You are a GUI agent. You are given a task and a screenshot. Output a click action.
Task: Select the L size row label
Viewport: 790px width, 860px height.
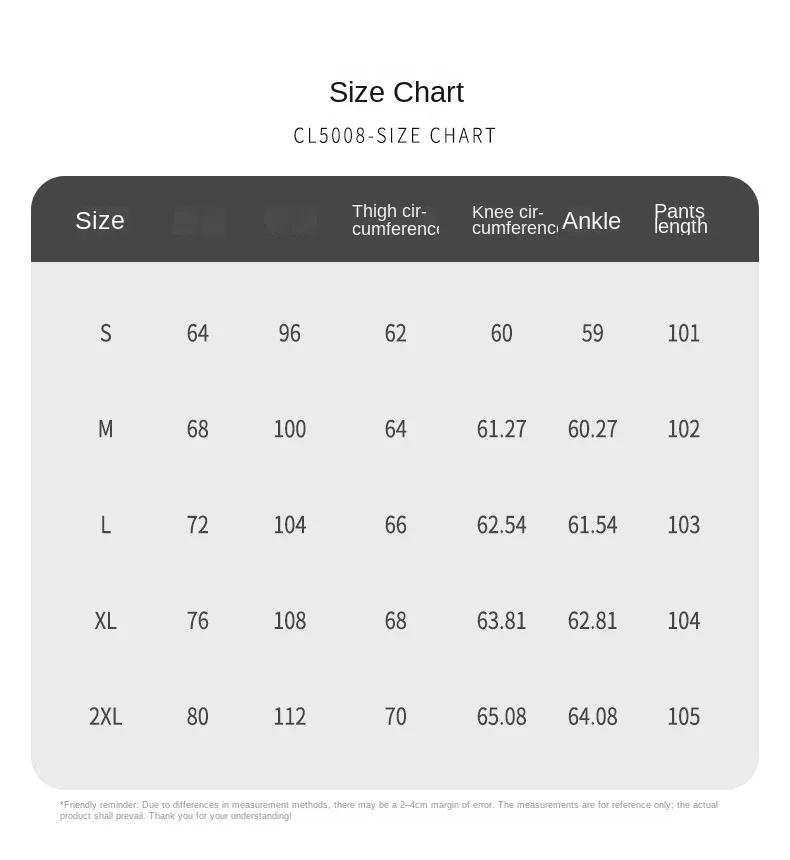(105, 525)
